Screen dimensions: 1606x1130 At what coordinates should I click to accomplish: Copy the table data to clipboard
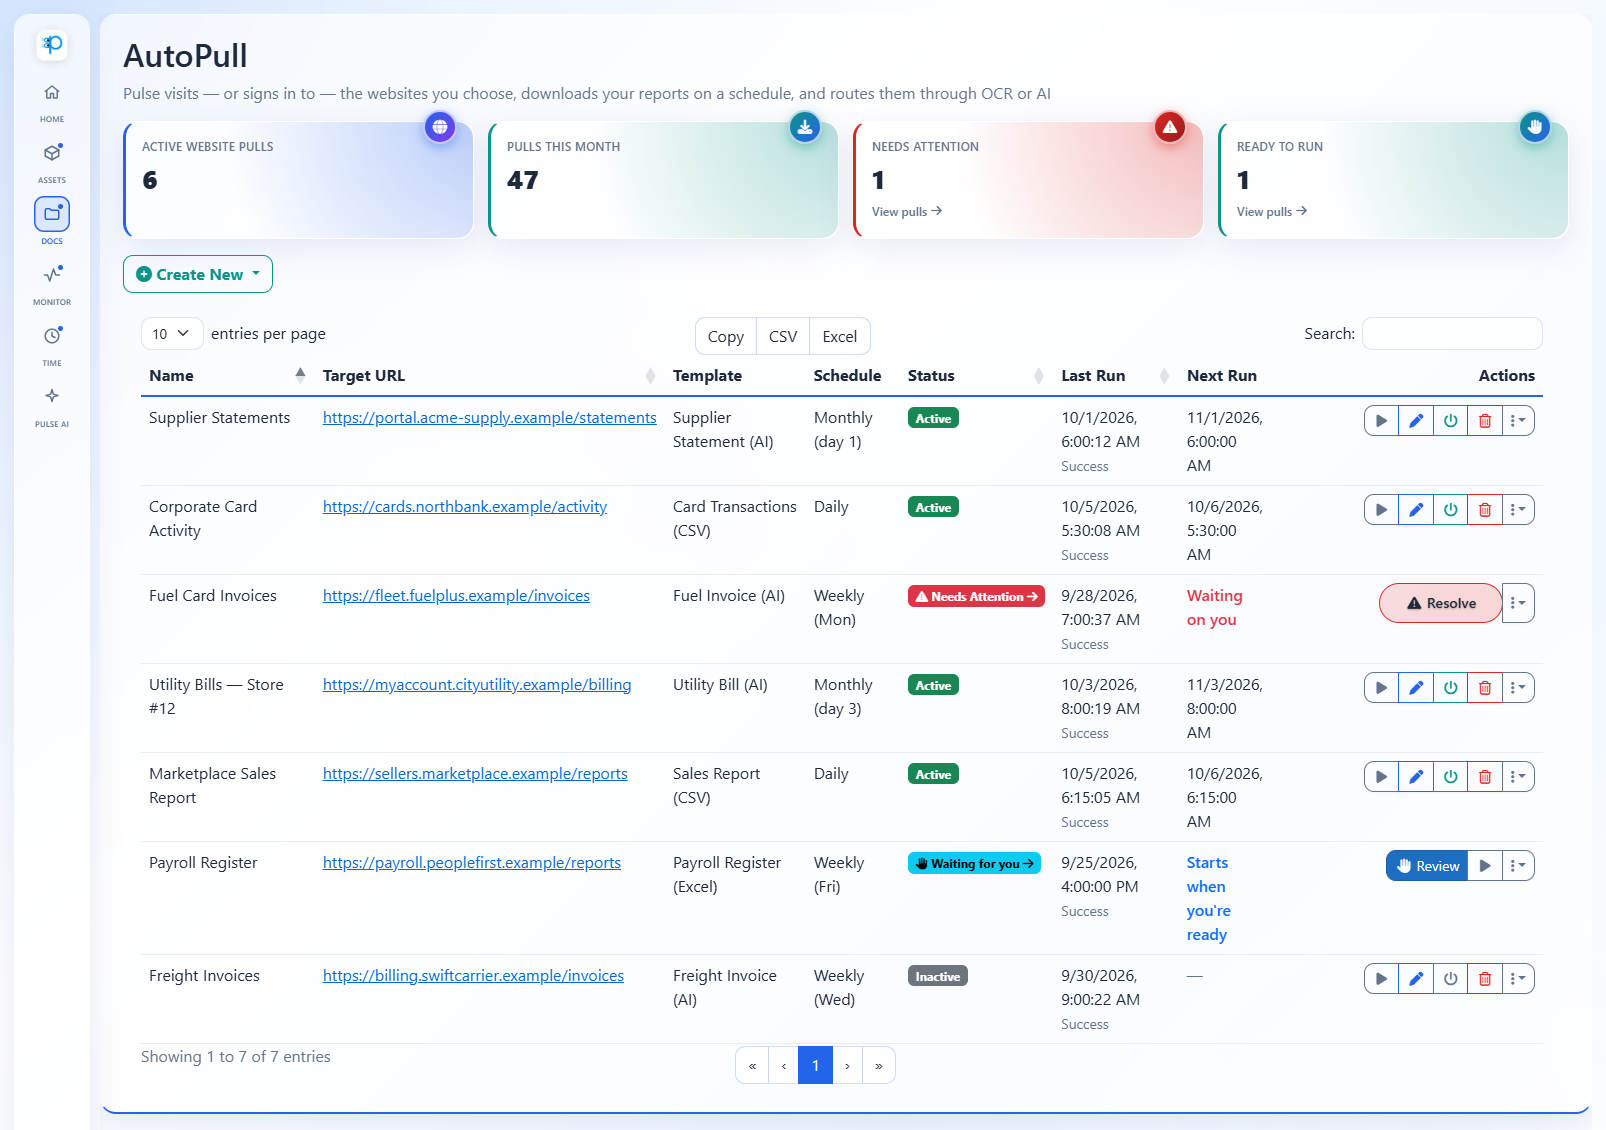click(726, 337)
